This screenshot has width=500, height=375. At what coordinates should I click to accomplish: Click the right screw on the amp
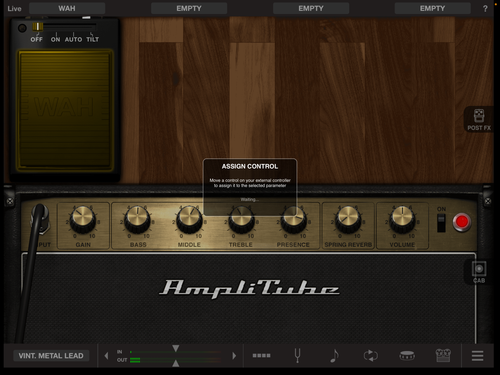tap(488, 201)
